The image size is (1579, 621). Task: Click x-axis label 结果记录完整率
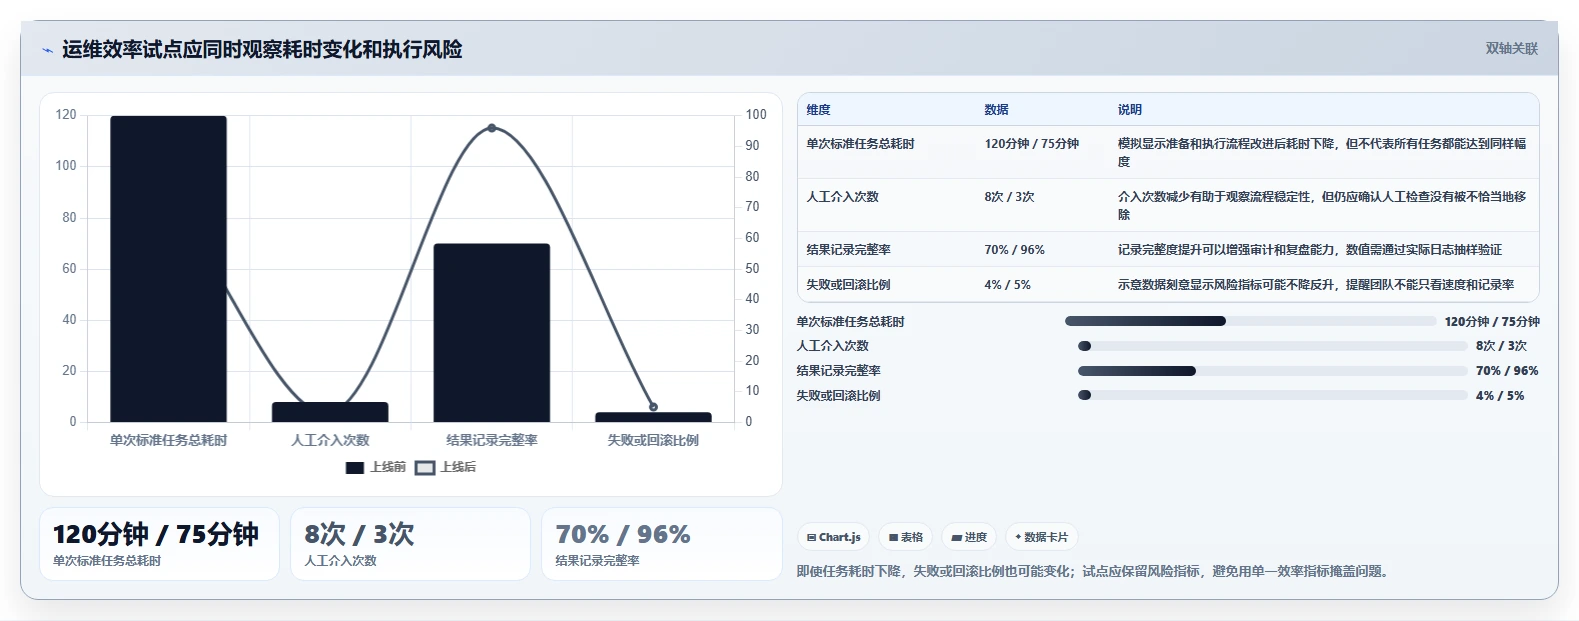491,440
